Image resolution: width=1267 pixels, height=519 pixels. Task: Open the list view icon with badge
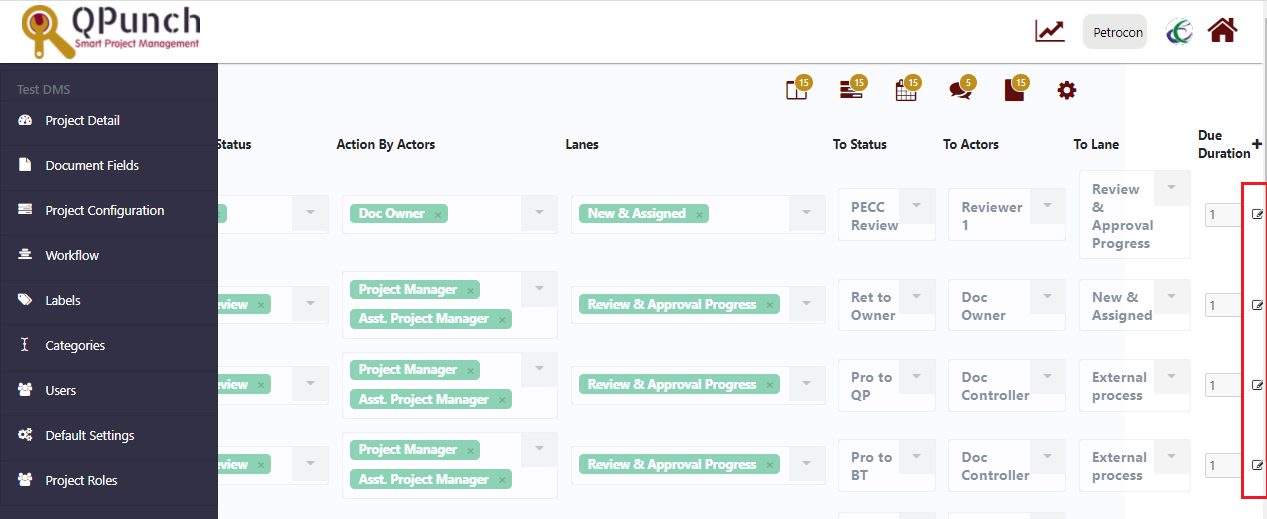coord(852,89)
